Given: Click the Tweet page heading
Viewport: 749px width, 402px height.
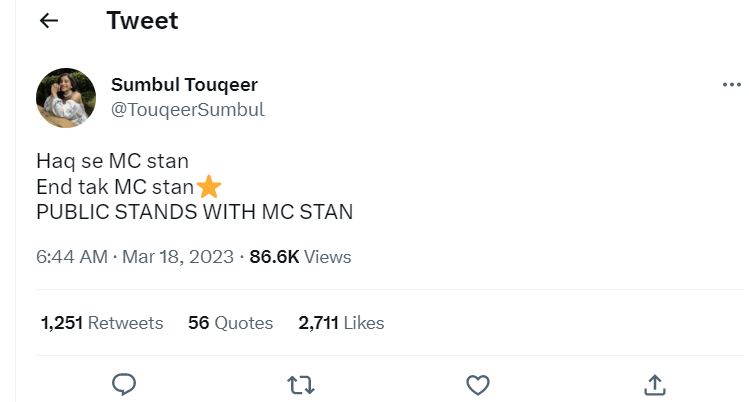Looking at the screenshot, I should coord(142,21).
